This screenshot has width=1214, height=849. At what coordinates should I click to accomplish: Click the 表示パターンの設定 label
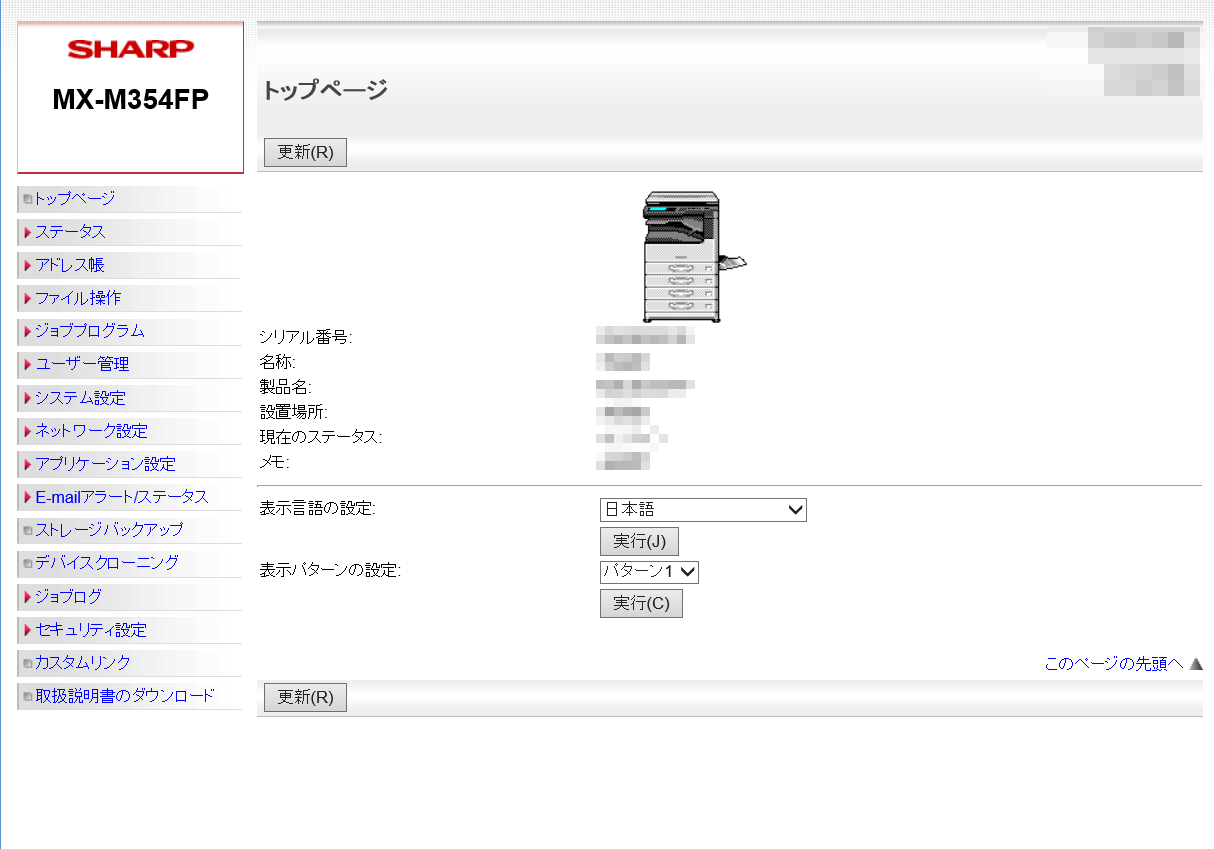coord(330,570)
